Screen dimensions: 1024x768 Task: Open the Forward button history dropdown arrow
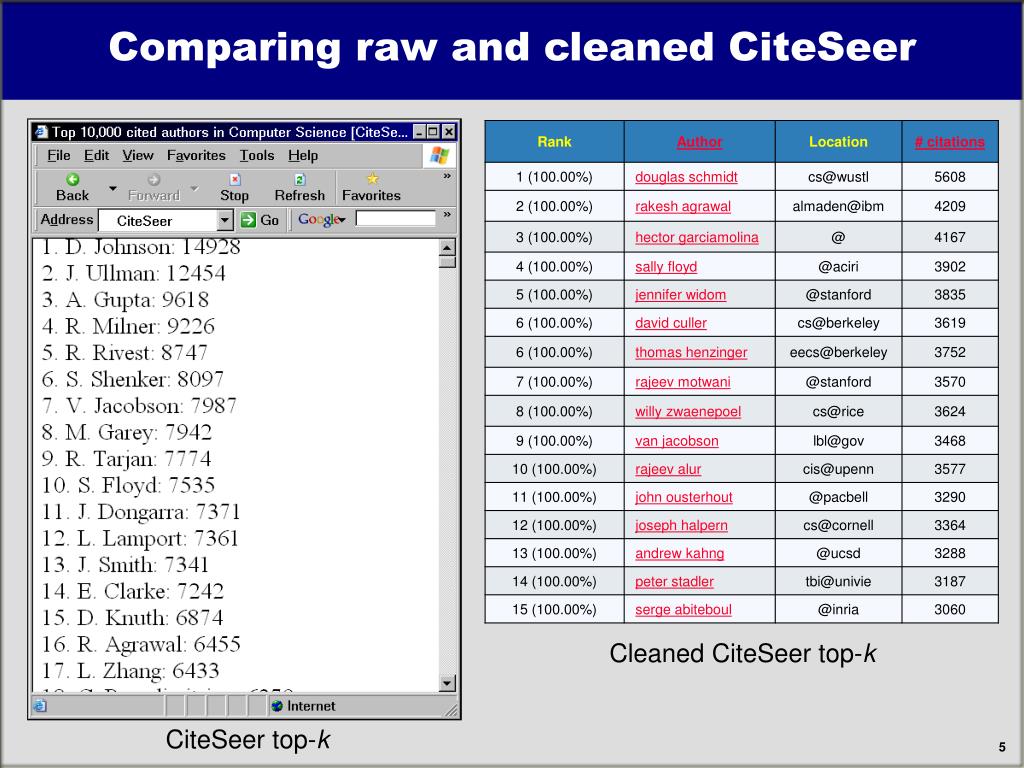coord(194,188)
